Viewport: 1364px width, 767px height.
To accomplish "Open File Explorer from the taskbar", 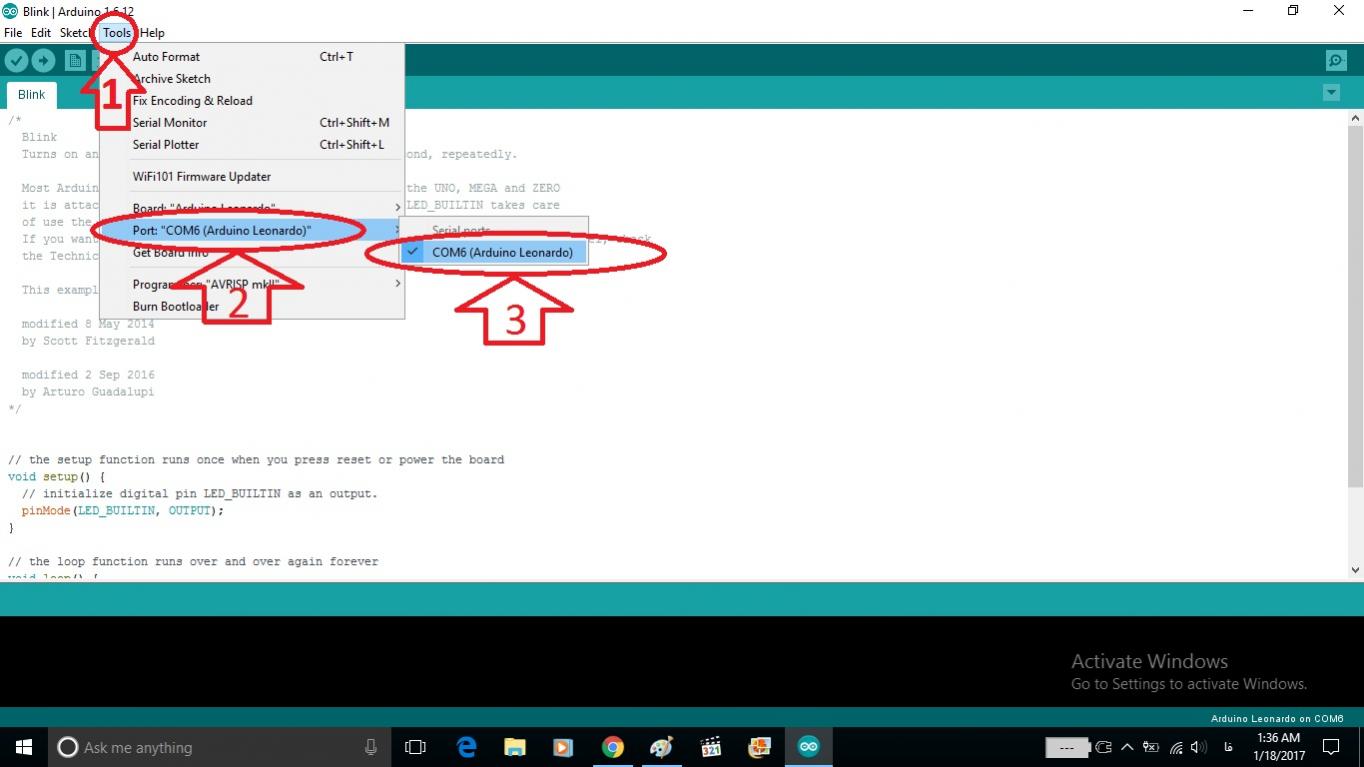I will pyautogui.click(x=515, y=747).
